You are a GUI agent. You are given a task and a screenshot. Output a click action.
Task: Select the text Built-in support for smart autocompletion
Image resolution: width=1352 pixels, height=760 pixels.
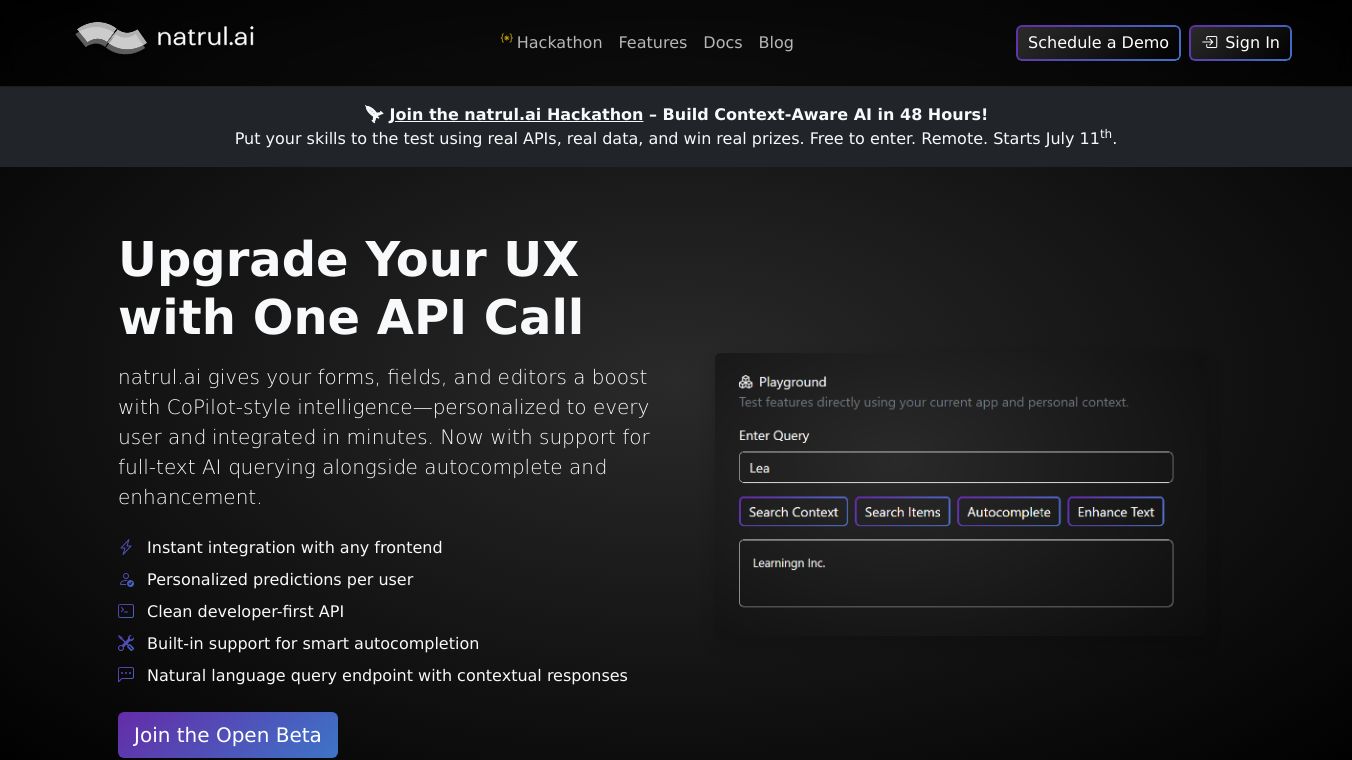tap(313, 643)
